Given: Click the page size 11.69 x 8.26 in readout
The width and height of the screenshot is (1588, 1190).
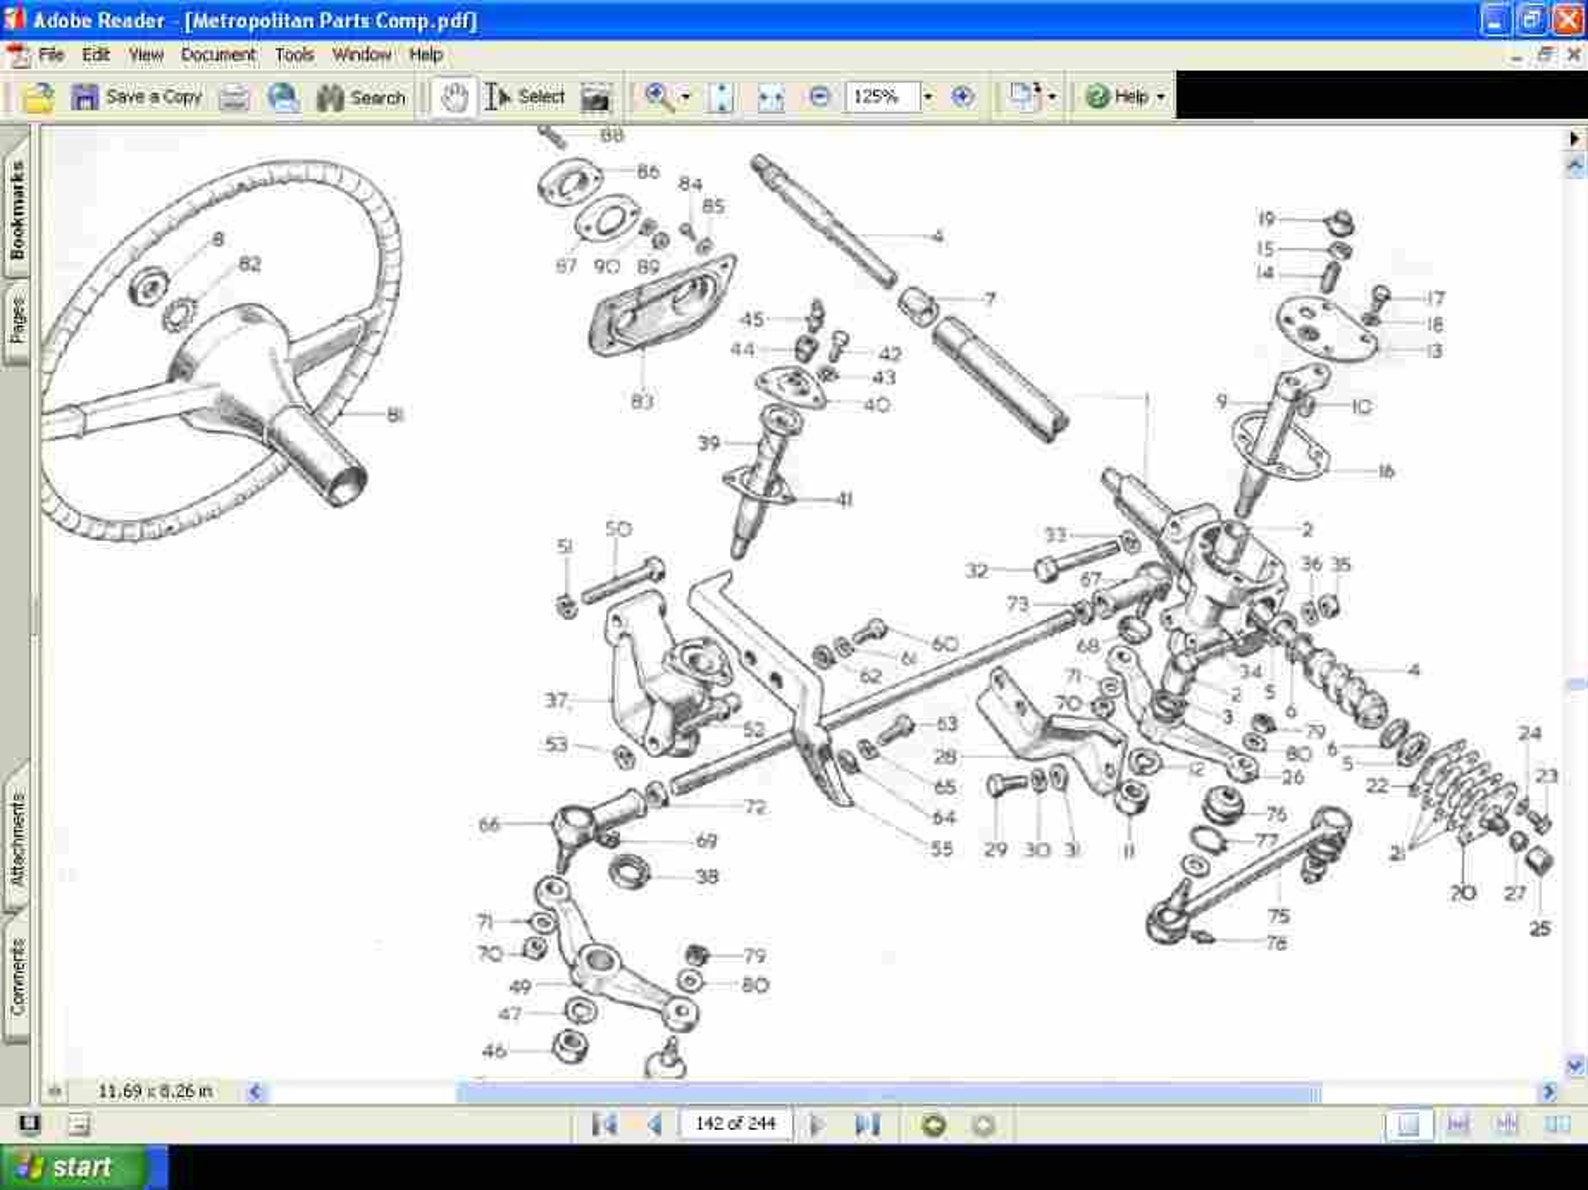Looking at the screenshot, I should coord(155,1091).
